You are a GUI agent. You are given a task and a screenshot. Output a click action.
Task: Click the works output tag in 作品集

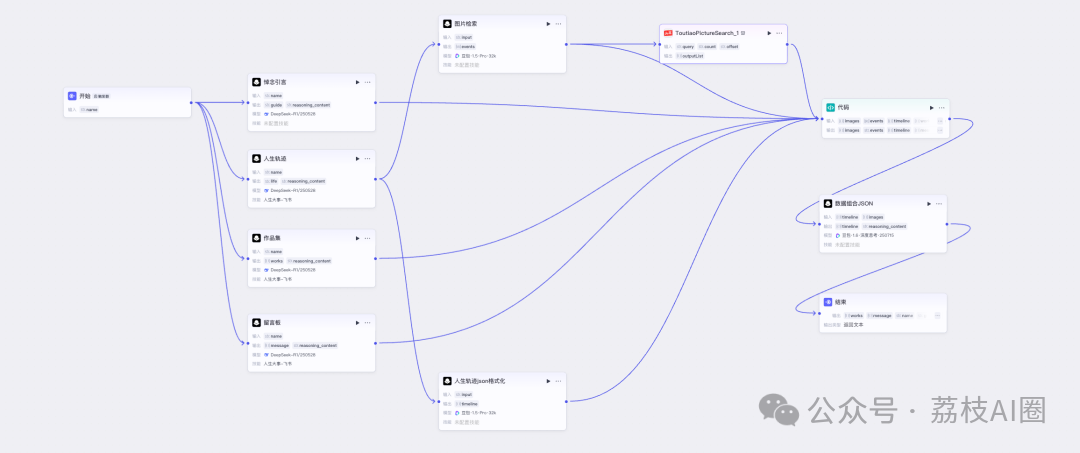point(273,261)
